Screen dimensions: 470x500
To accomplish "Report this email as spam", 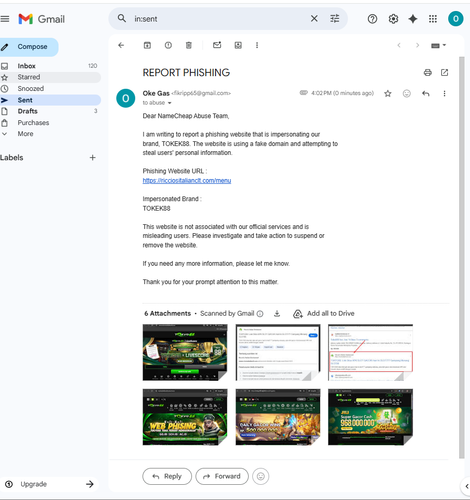I will (168, 45).
